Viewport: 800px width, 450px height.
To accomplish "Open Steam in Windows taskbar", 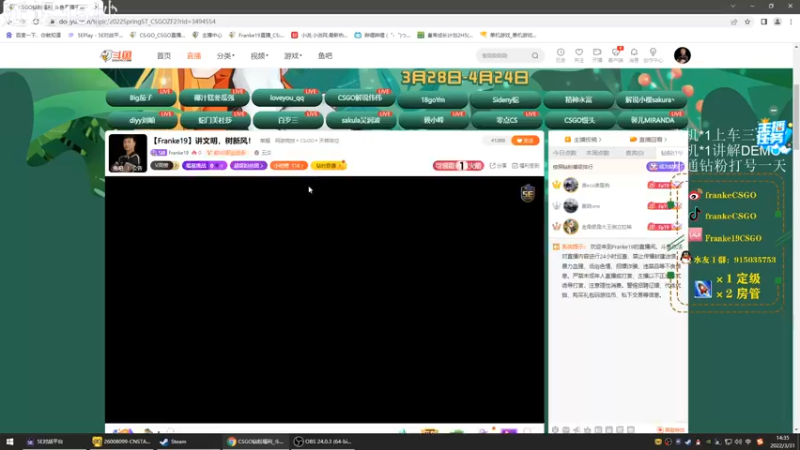I will [173, 442].
